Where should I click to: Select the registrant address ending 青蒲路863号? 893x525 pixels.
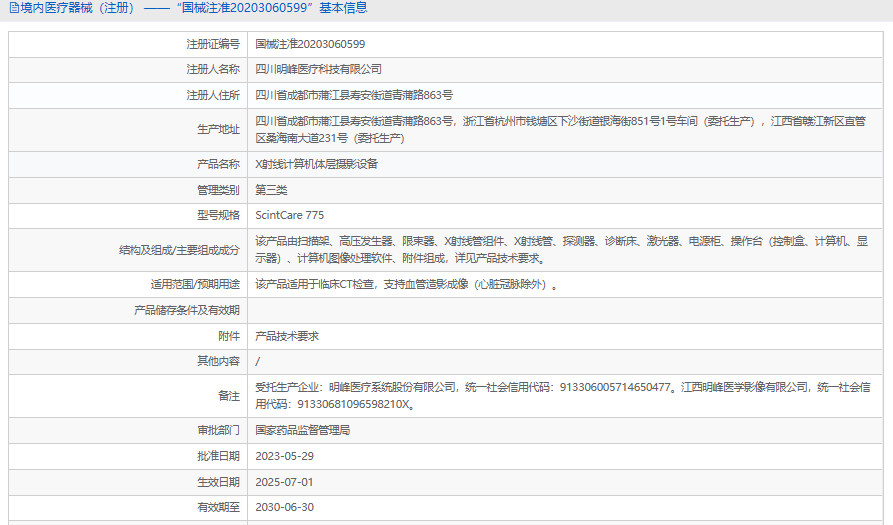point(354,95)
